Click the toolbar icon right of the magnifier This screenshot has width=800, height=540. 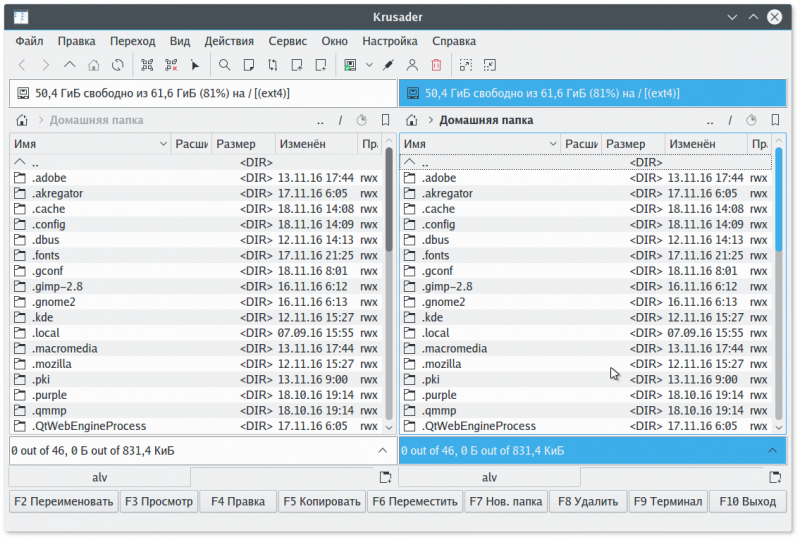(248, 65)
